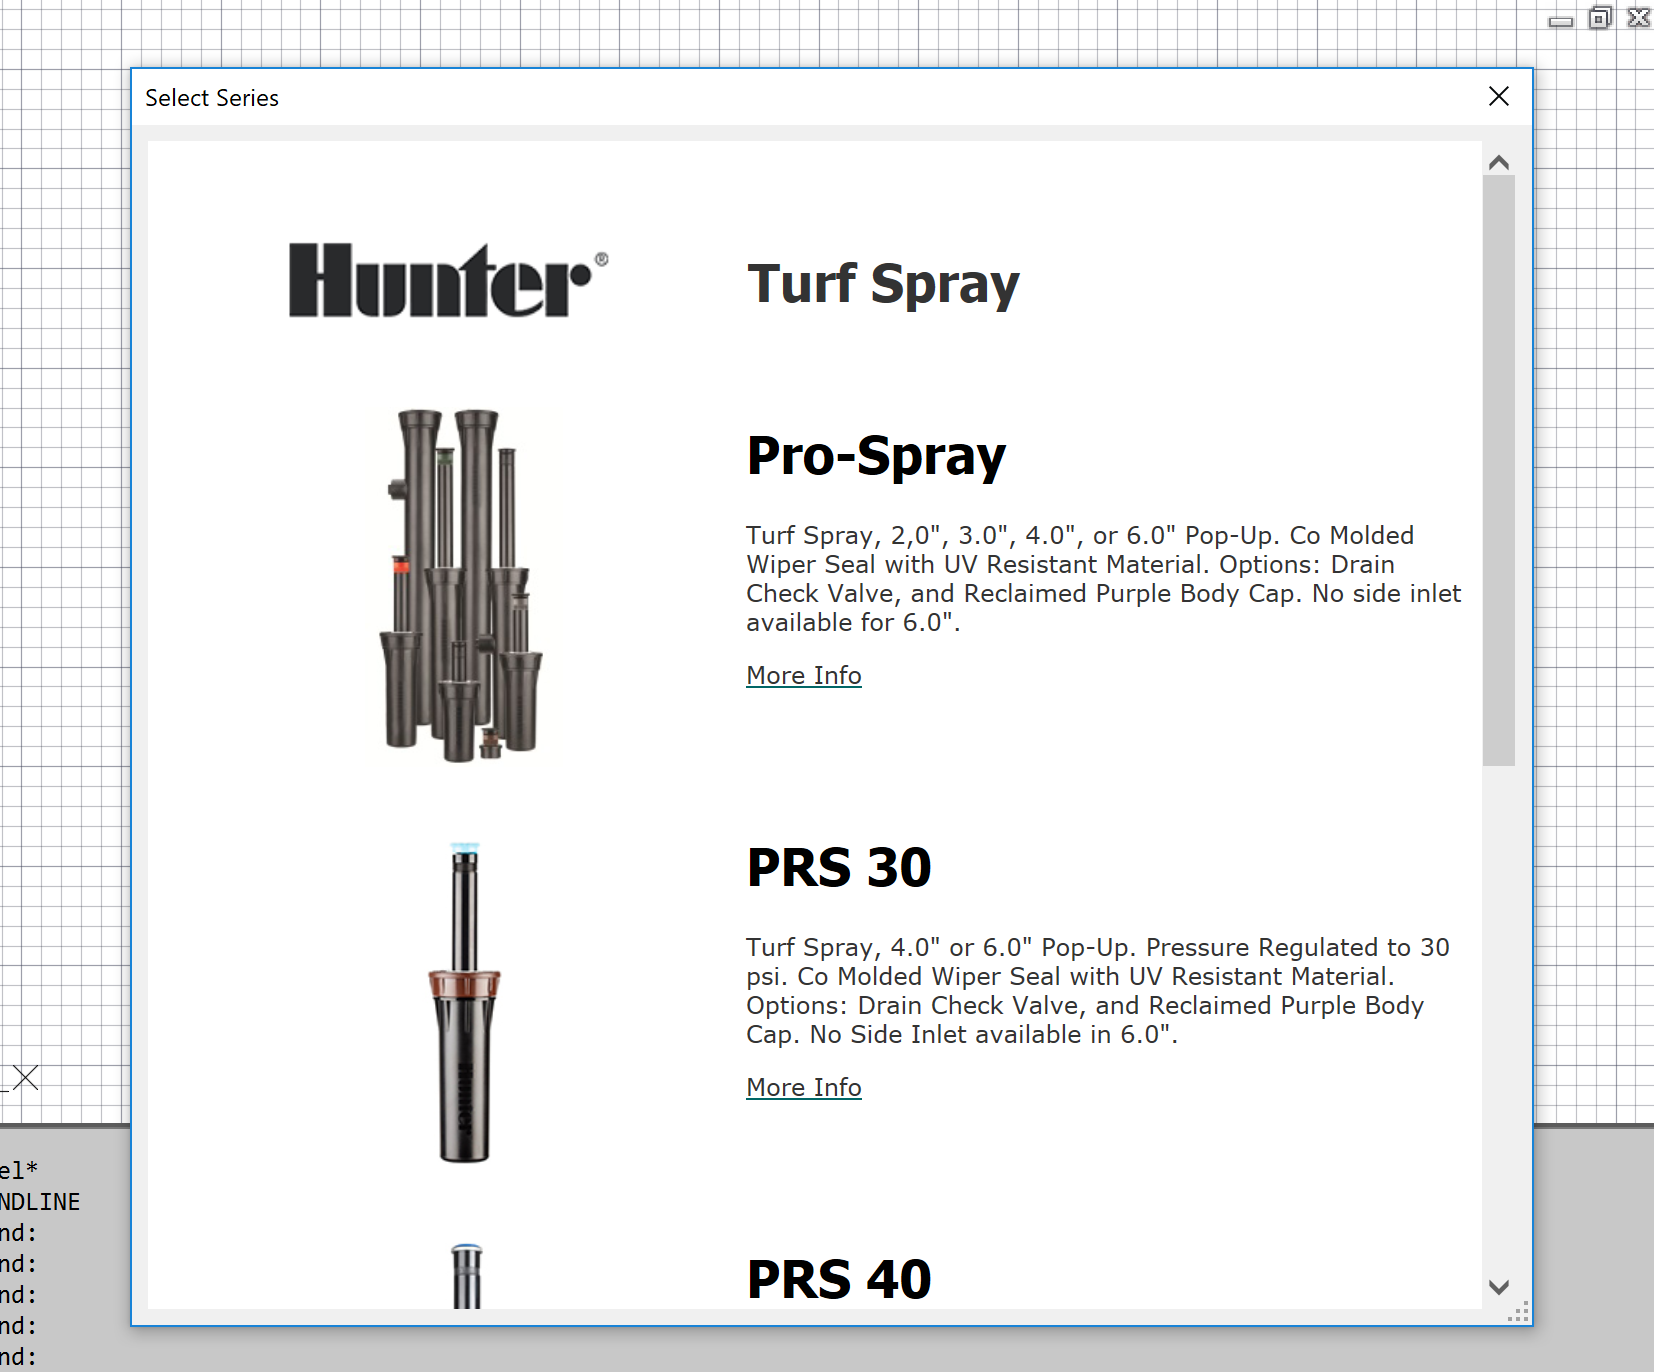Click the PRS 30 sprinkler image
The height and width of the screenshot is (1372, 1654).
464,1002
